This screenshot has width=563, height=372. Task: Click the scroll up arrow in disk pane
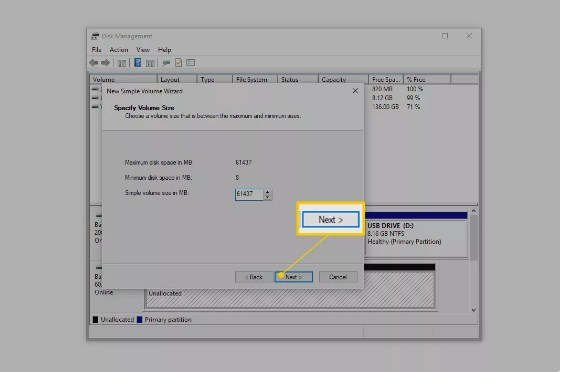(x=474, y=211)
